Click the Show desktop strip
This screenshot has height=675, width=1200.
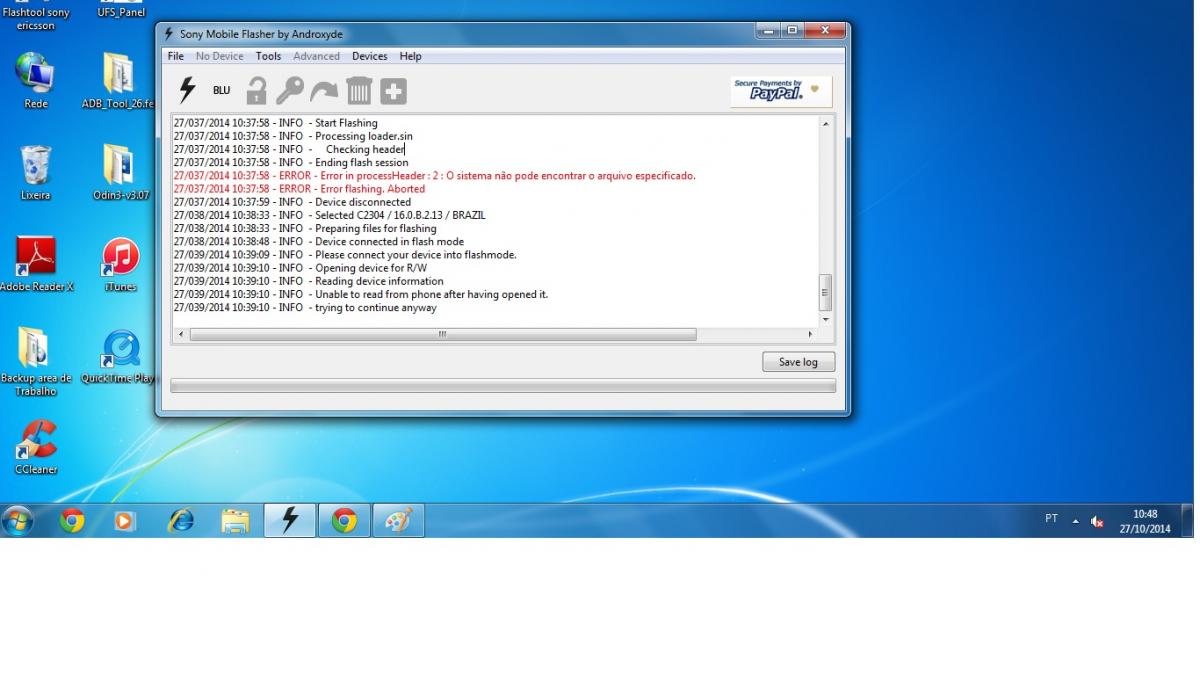[x=1187, y=520]
